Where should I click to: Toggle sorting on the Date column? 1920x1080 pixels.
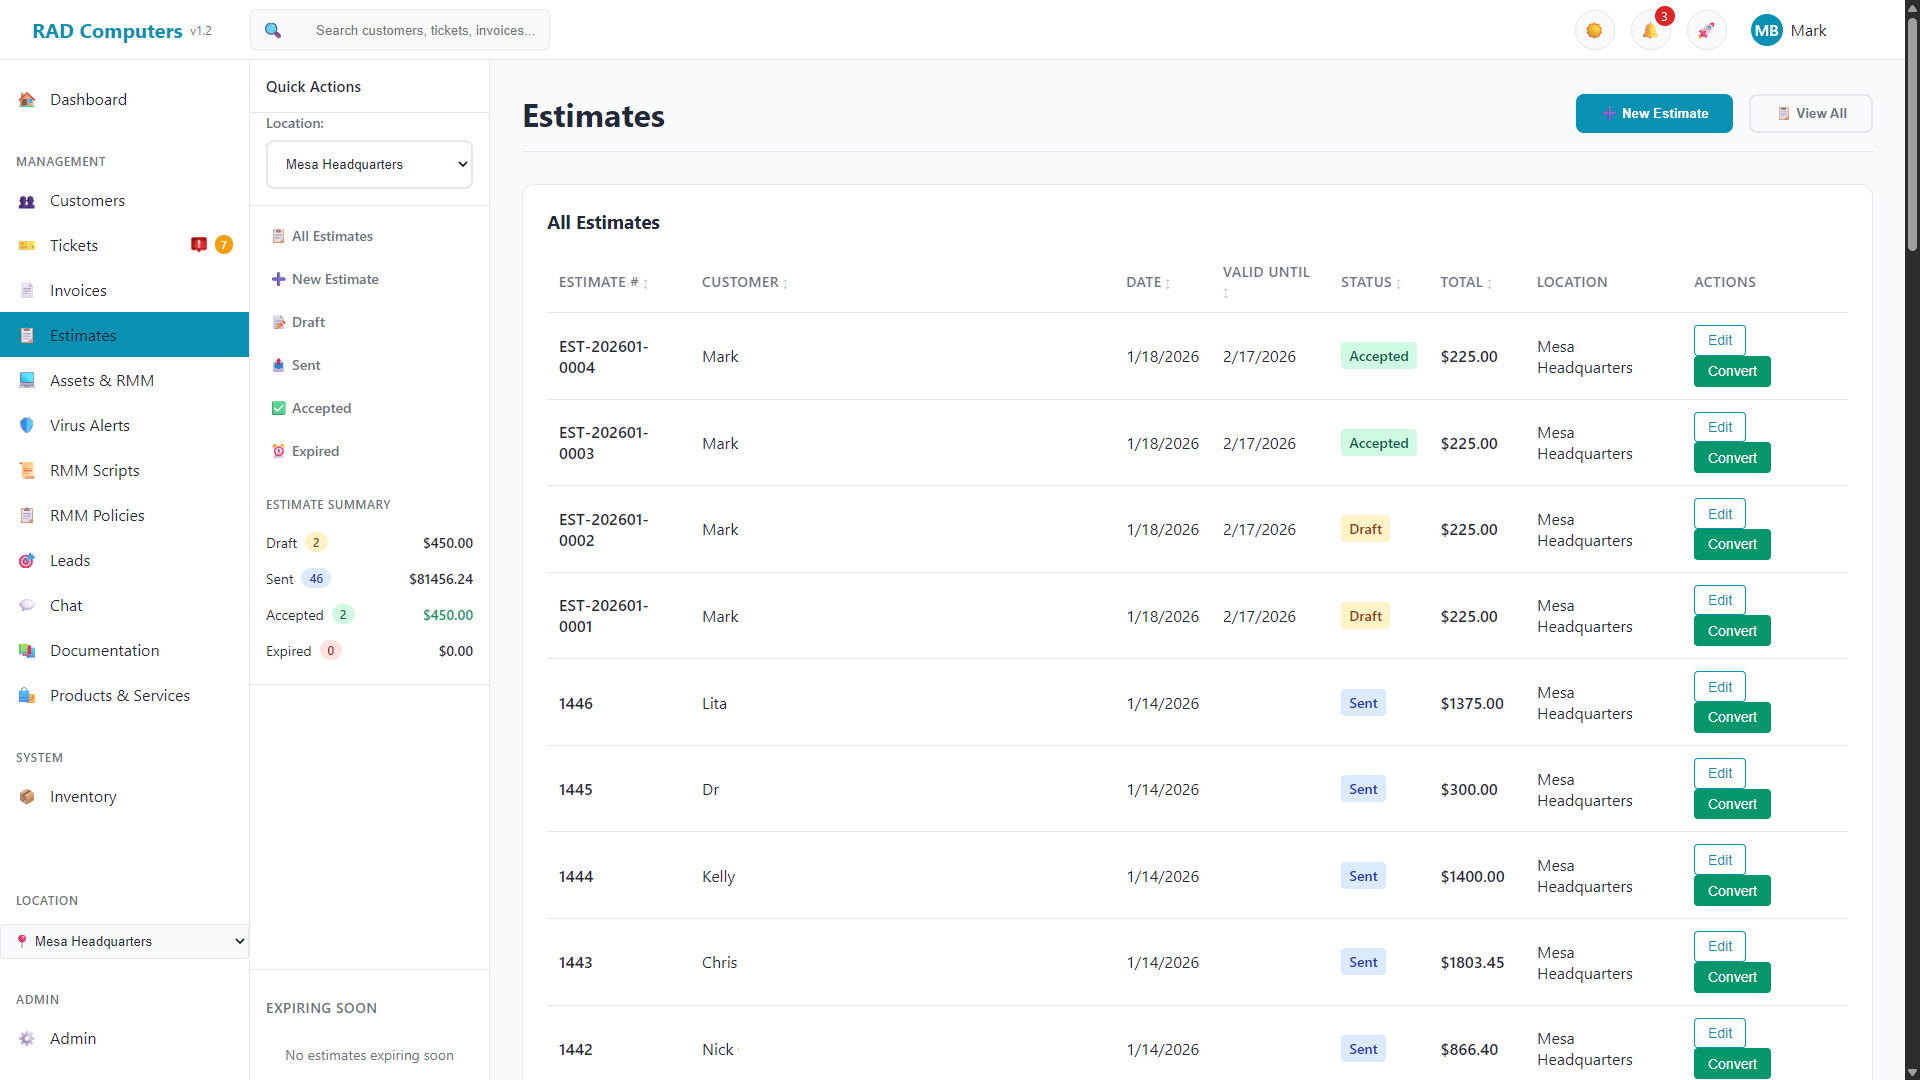coord(1148,282)
